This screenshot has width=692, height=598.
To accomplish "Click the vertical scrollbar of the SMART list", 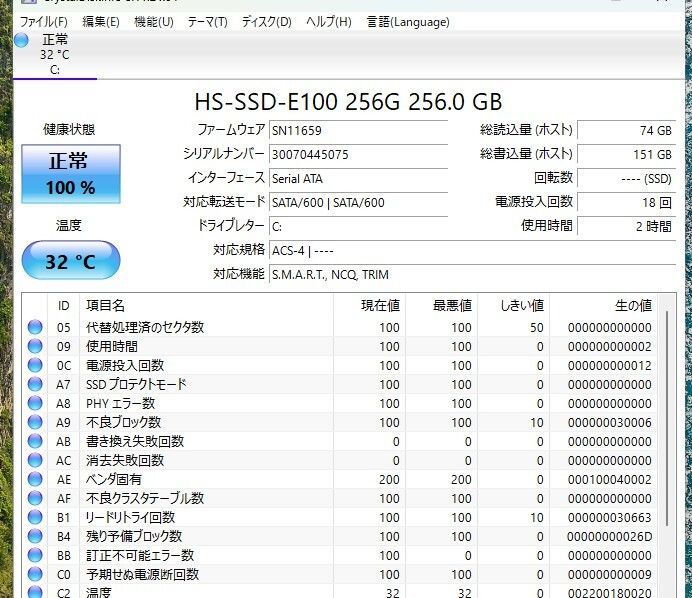I will pos(668,450).
